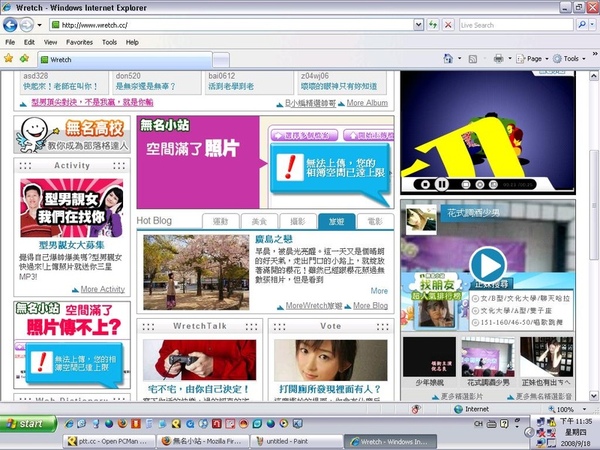Click the Add to Favorites star-plus icon
This screenshot has height=450, width=600.
pos(24,58)
